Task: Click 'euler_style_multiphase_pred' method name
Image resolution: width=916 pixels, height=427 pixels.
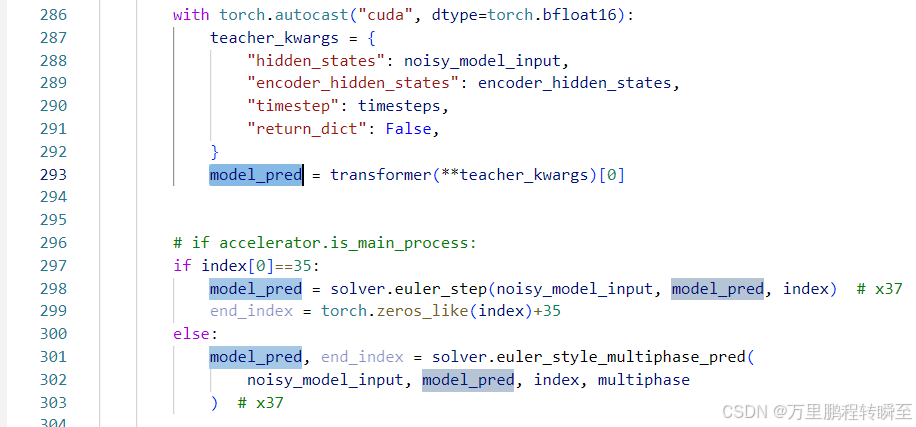Action: click(620, 357)
